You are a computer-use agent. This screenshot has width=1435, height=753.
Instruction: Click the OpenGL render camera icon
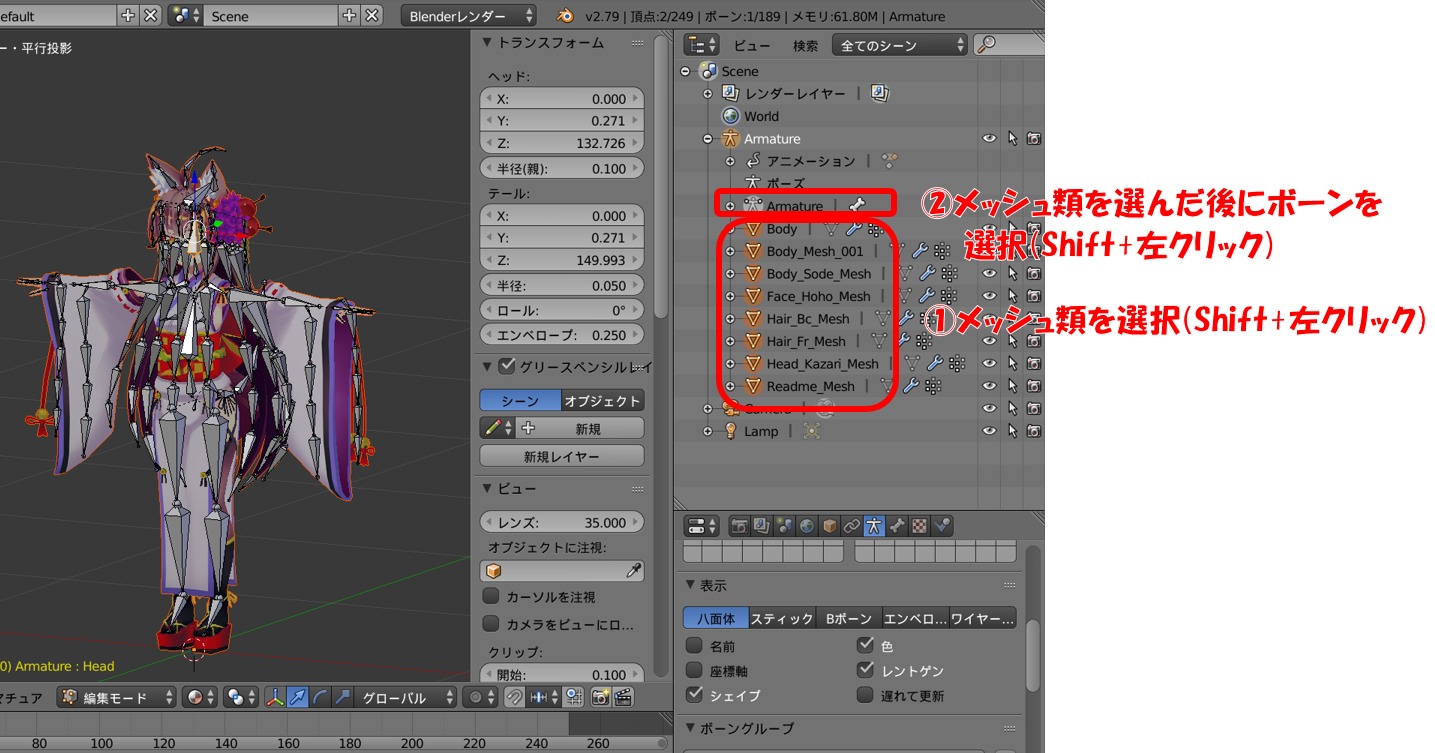tap(601, 698)
